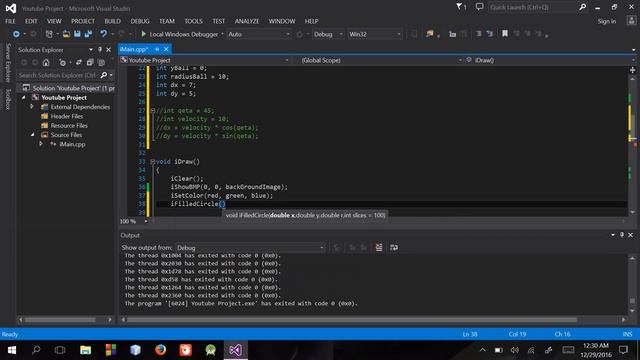Click the comment-out selected lines icon
The height and width of the screenshot is (360, 640).
click(478, 34)
